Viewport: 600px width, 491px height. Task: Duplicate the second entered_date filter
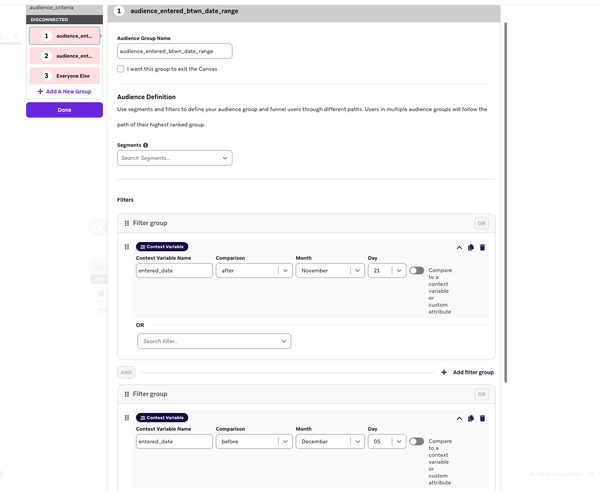pos(471,418)
